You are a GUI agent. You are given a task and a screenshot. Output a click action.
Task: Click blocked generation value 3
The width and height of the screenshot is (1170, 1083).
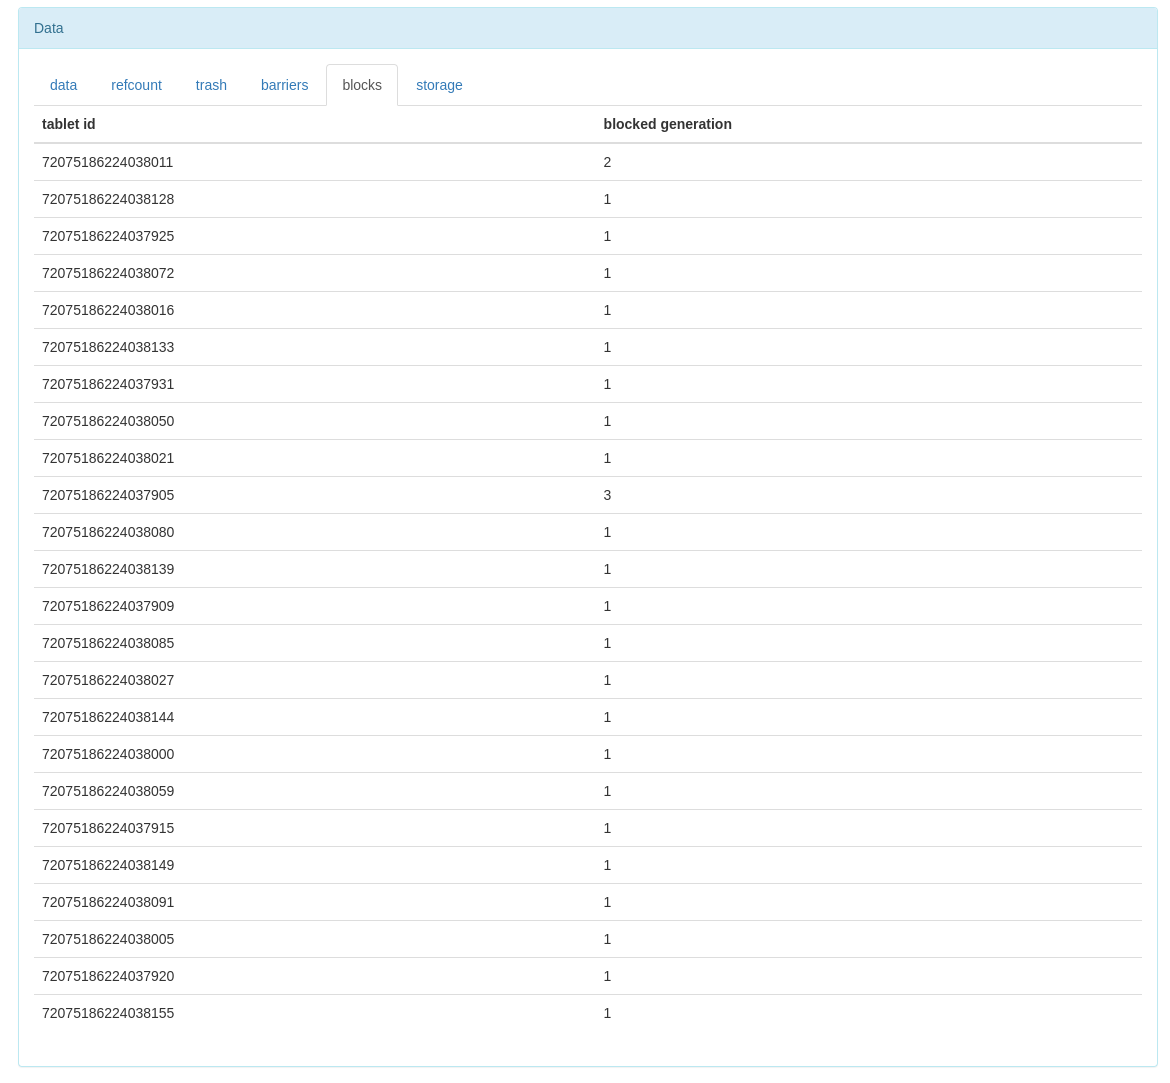[x=607, y=495]
